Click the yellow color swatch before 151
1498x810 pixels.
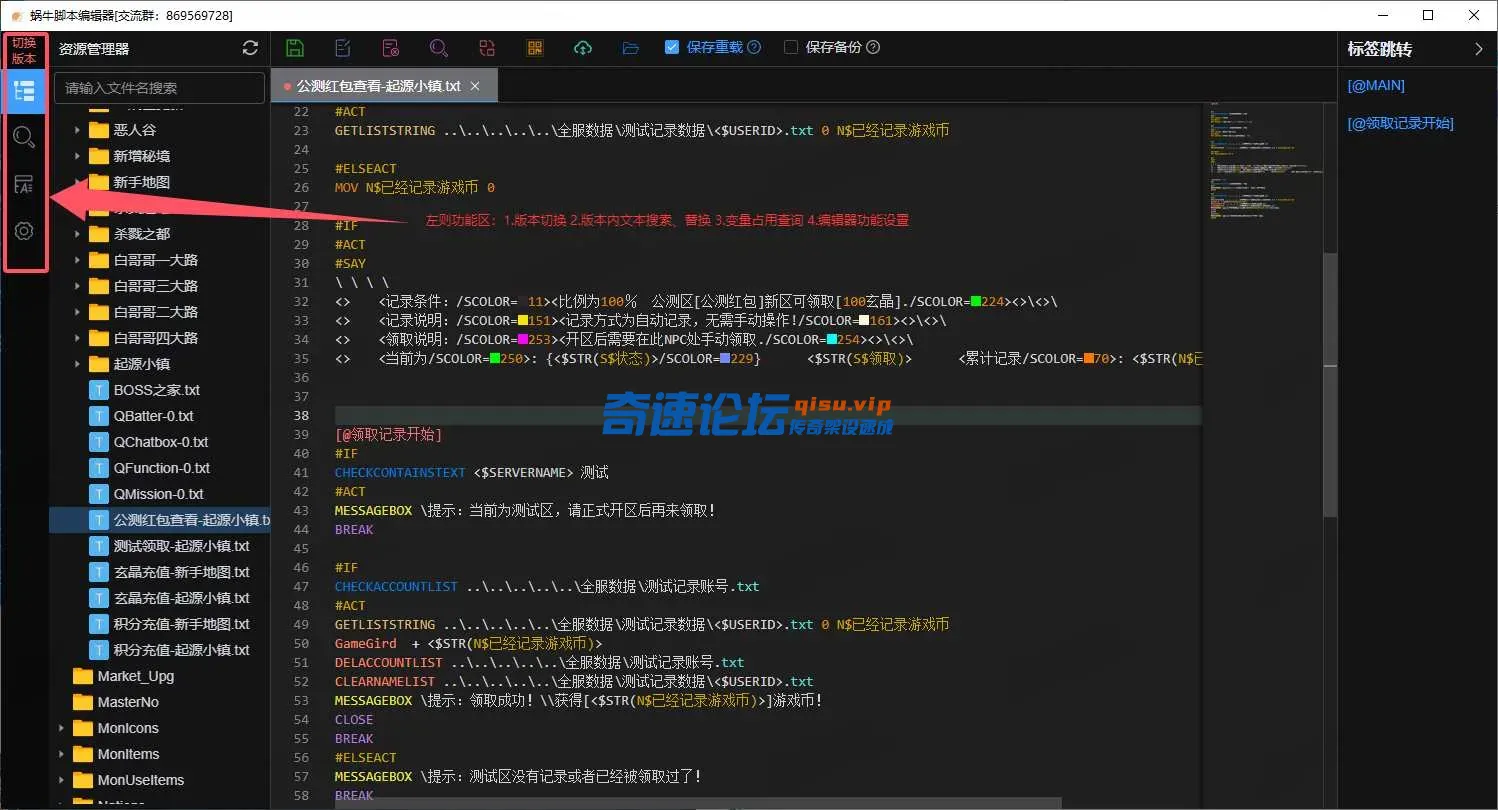[x=523, y=320]
